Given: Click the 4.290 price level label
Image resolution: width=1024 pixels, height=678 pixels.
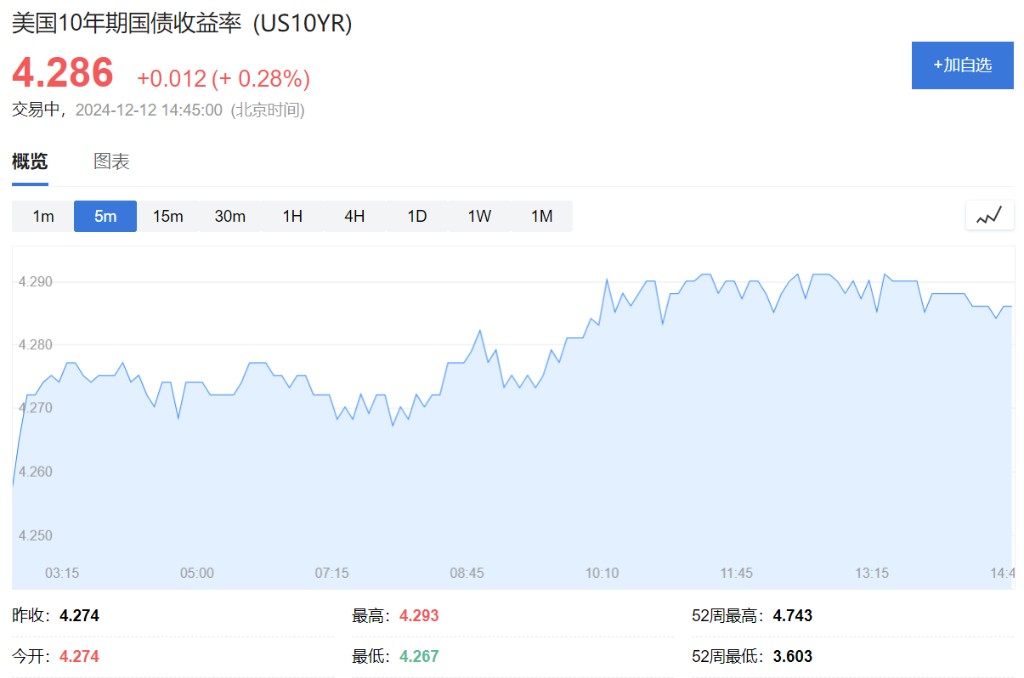Looking at the screenshot, I should click(x=35, y=282).
